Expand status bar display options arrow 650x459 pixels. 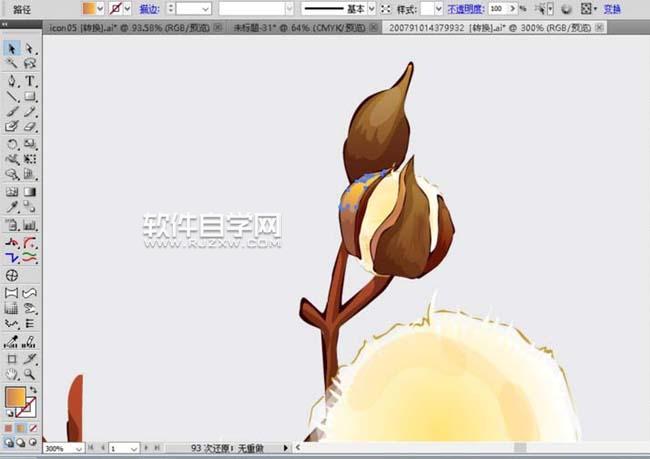[285, 448]
